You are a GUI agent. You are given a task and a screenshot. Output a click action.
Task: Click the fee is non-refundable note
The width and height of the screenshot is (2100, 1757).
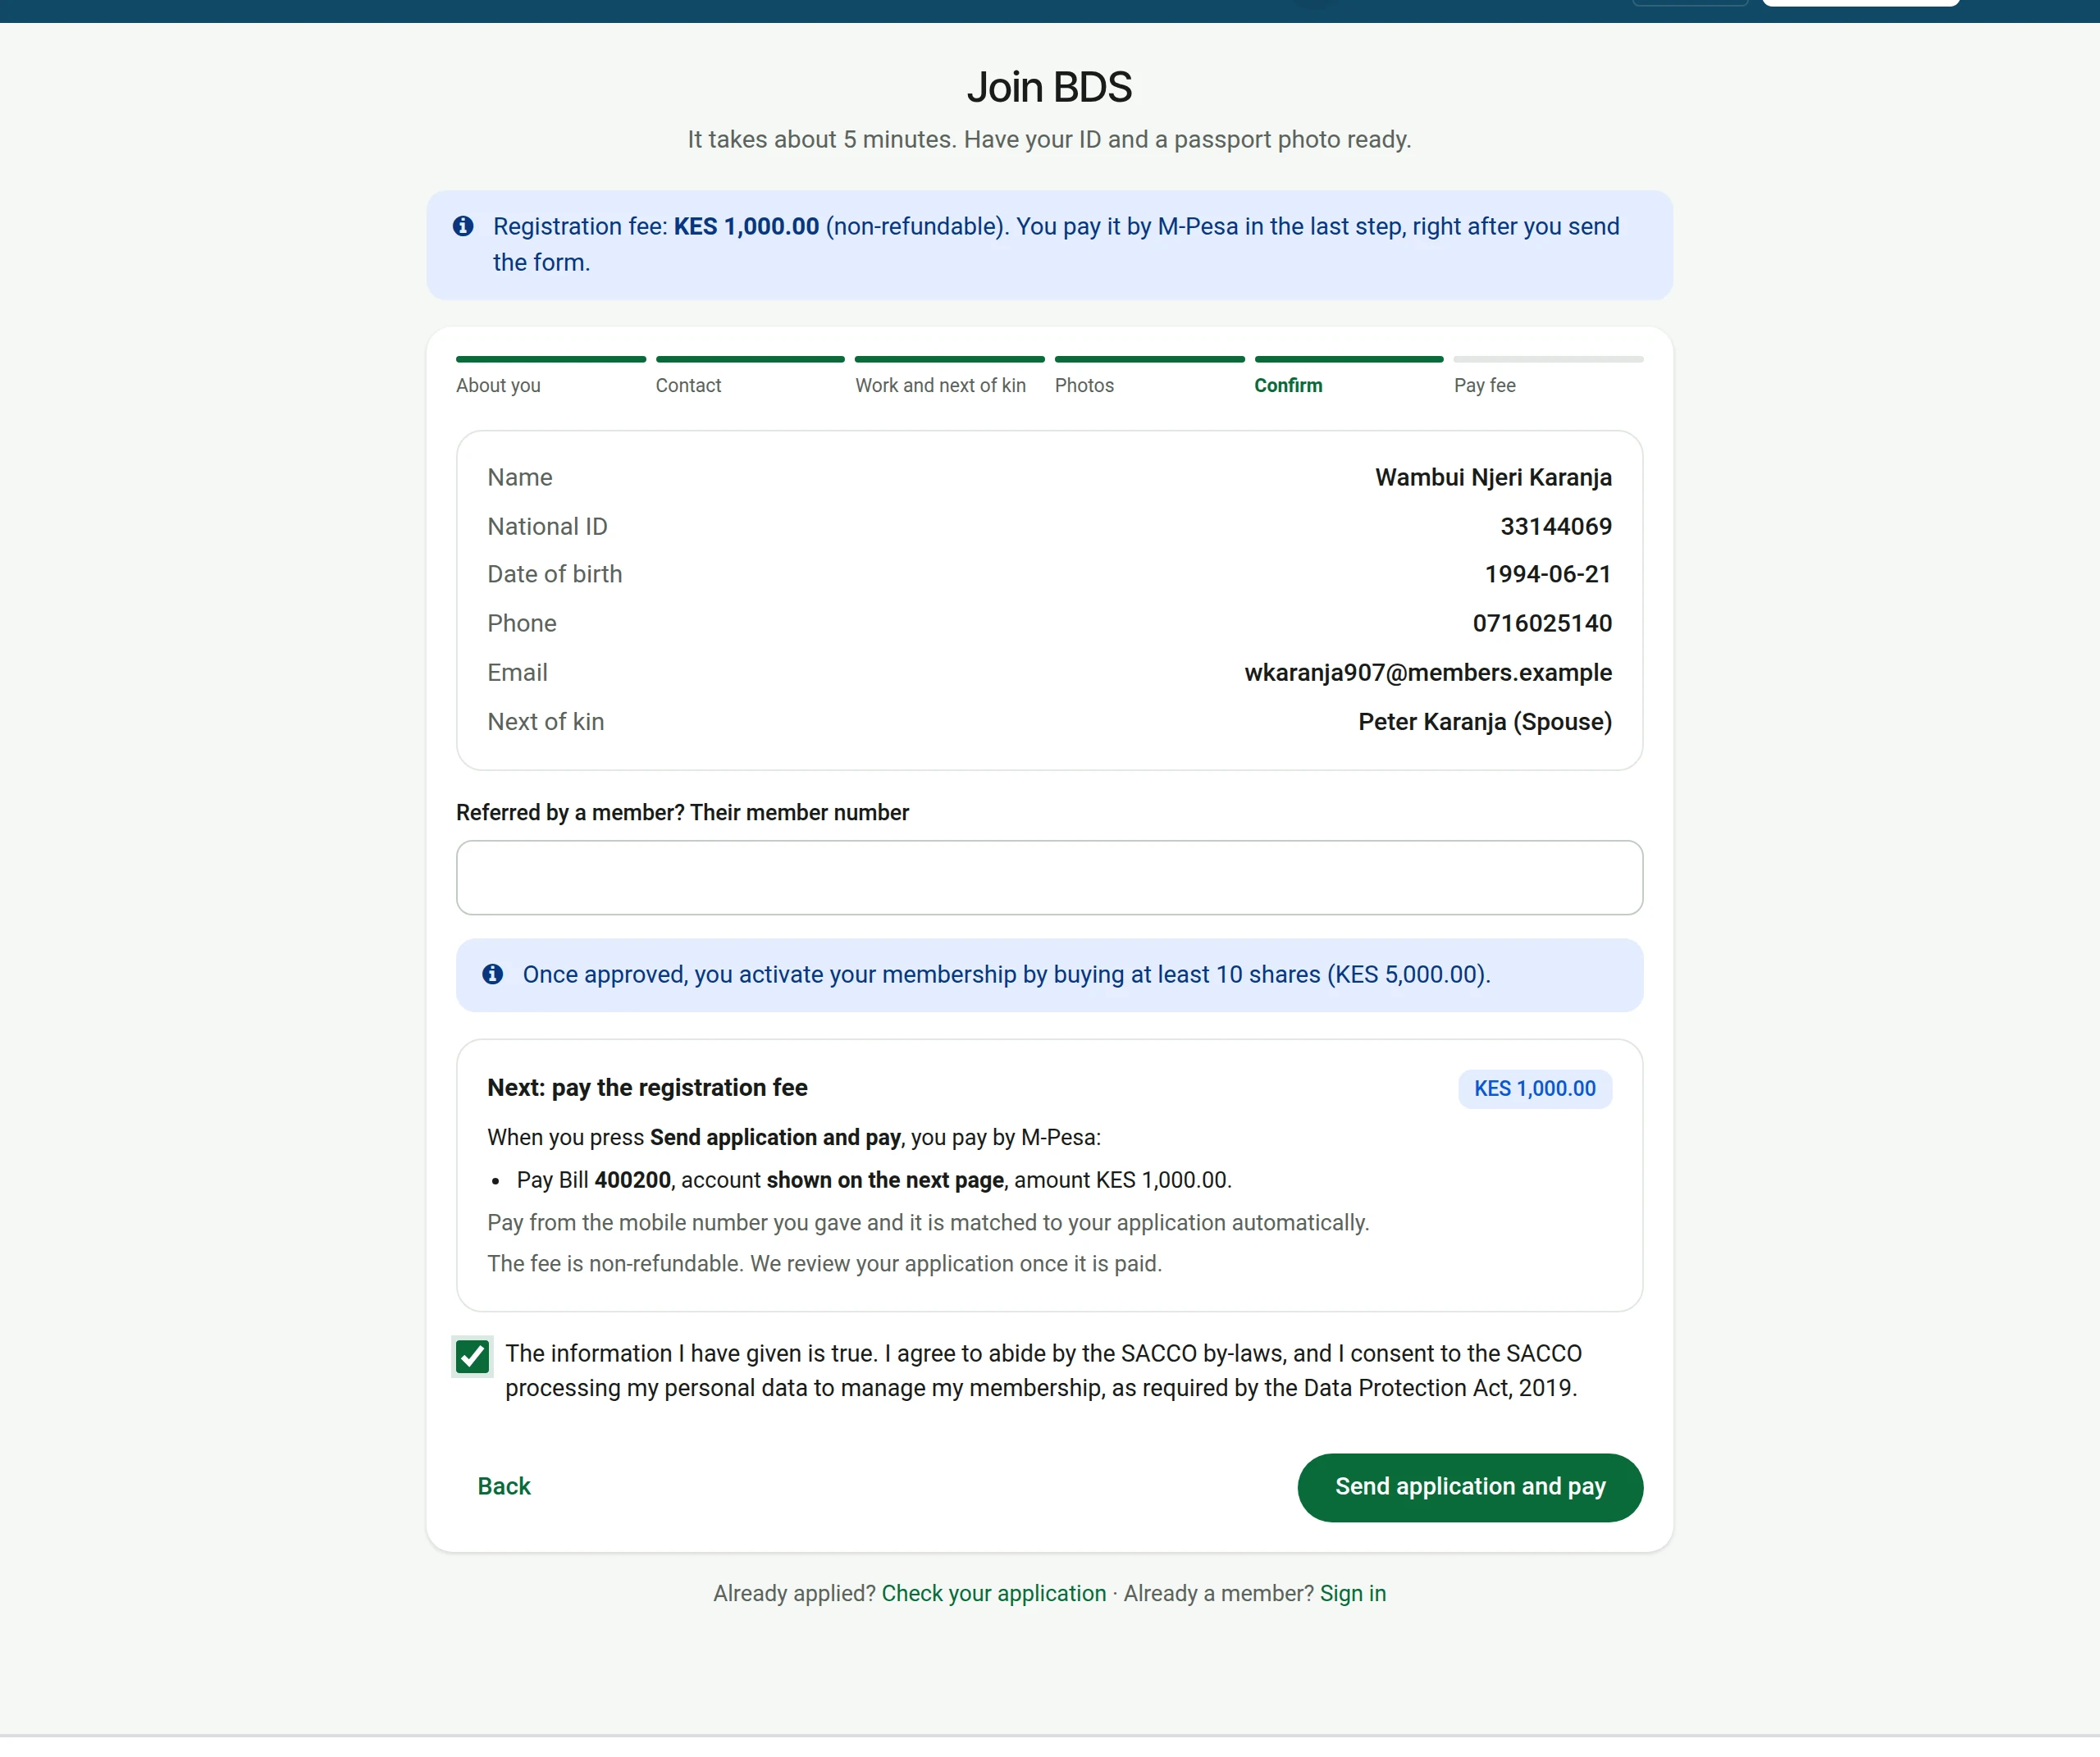(x=824, y=1265)
